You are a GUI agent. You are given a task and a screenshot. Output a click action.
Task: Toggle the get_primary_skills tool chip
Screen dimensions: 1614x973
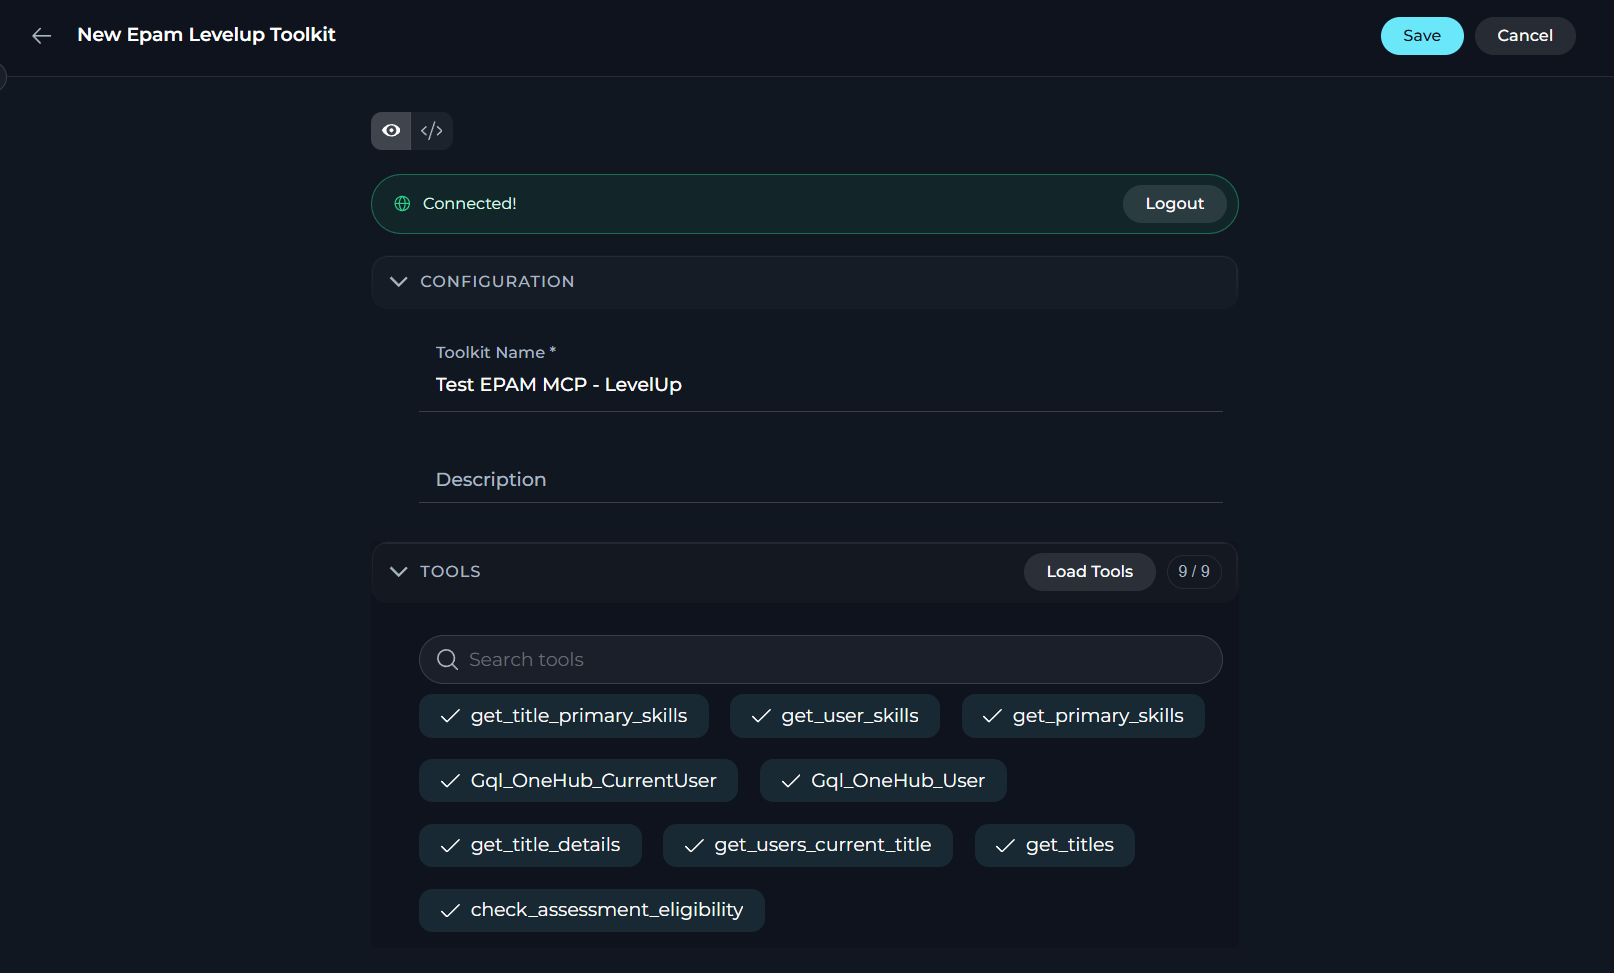(x=1083, y=716)
